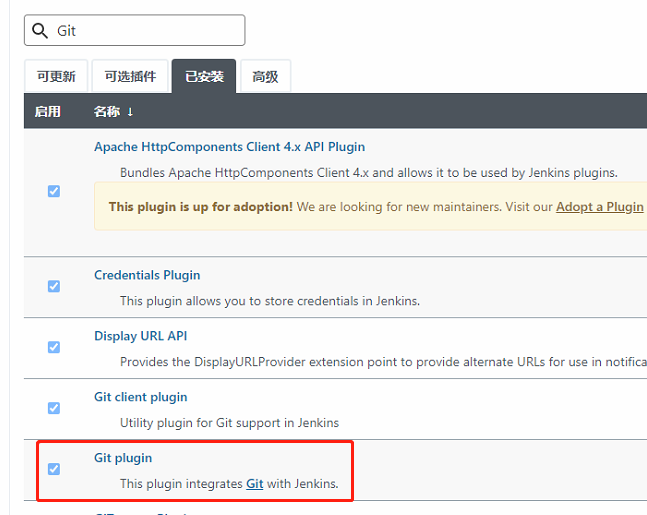Open the Credentials Plugin link
Screen dimensions: 647x515
(147, 275)
